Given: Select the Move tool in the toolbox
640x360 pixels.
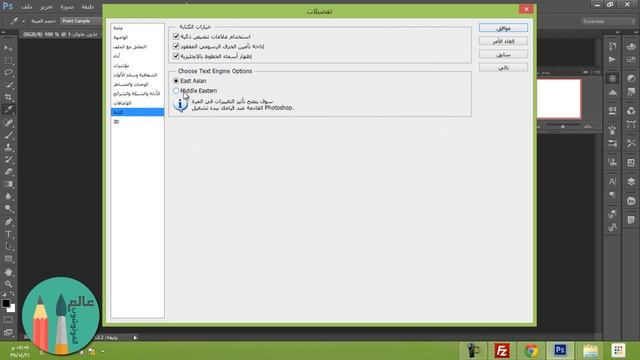Looking at the screenshot, I should (x=8, y=48).
